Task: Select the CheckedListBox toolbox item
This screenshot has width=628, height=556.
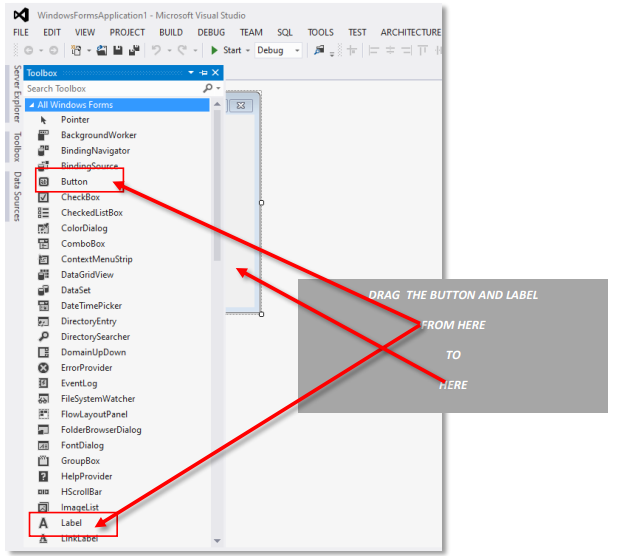Action: pos(91,213)
